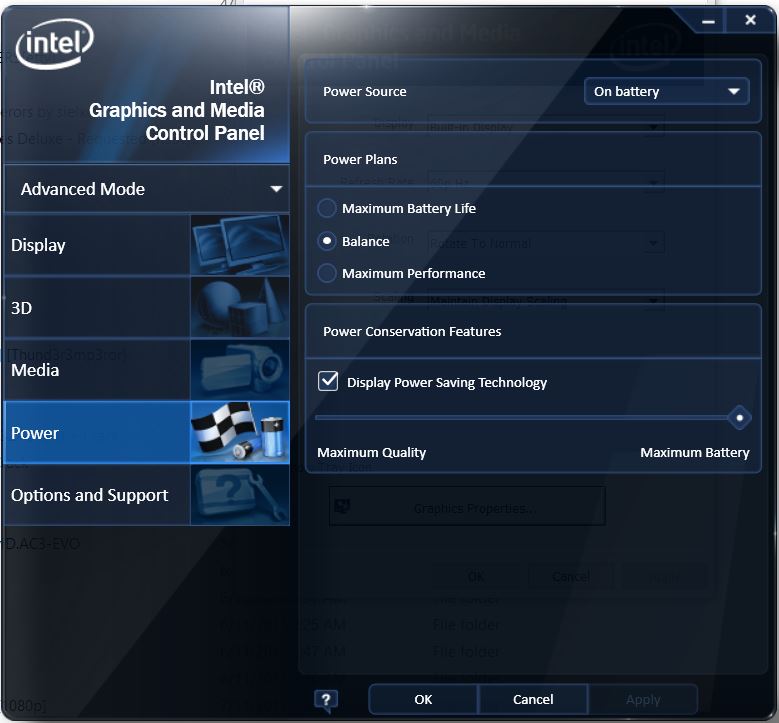Click the Power Conservation Features heading
Viewport: 779px width, 723px height.
[x=412, y=331]
